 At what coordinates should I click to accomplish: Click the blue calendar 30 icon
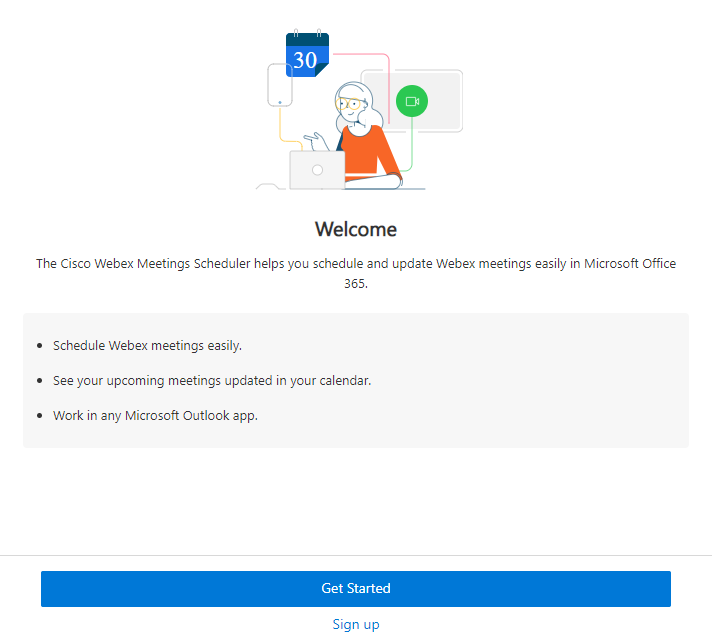[307, 54]
